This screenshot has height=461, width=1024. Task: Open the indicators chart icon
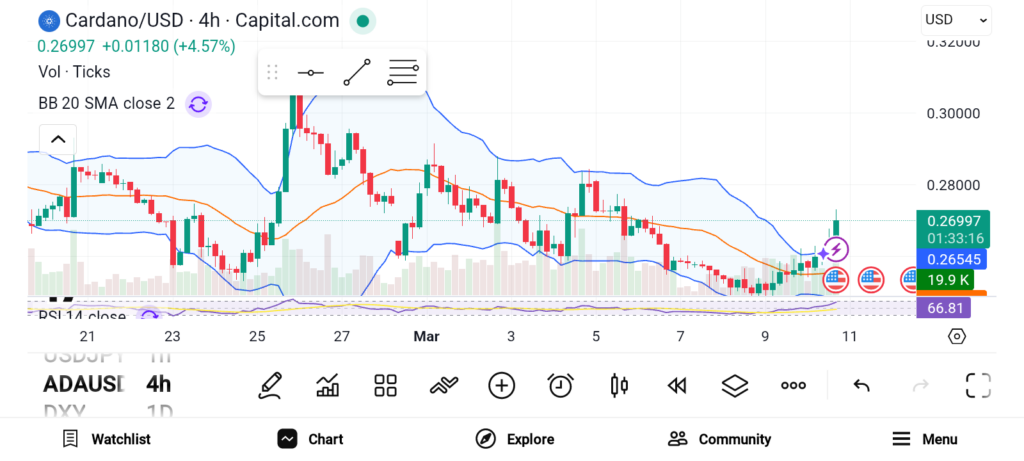pyautogui.click(x=327, y=385)
